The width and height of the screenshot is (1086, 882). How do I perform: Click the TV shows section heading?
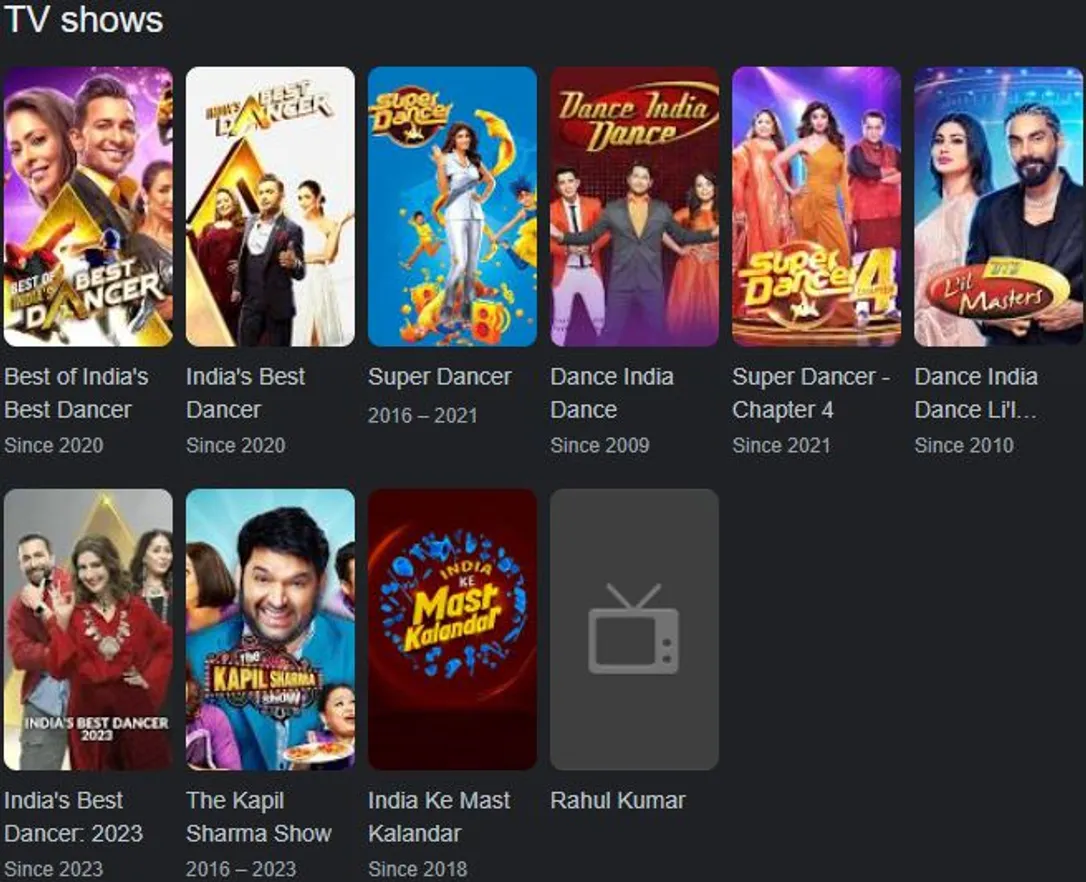(84, 19)
